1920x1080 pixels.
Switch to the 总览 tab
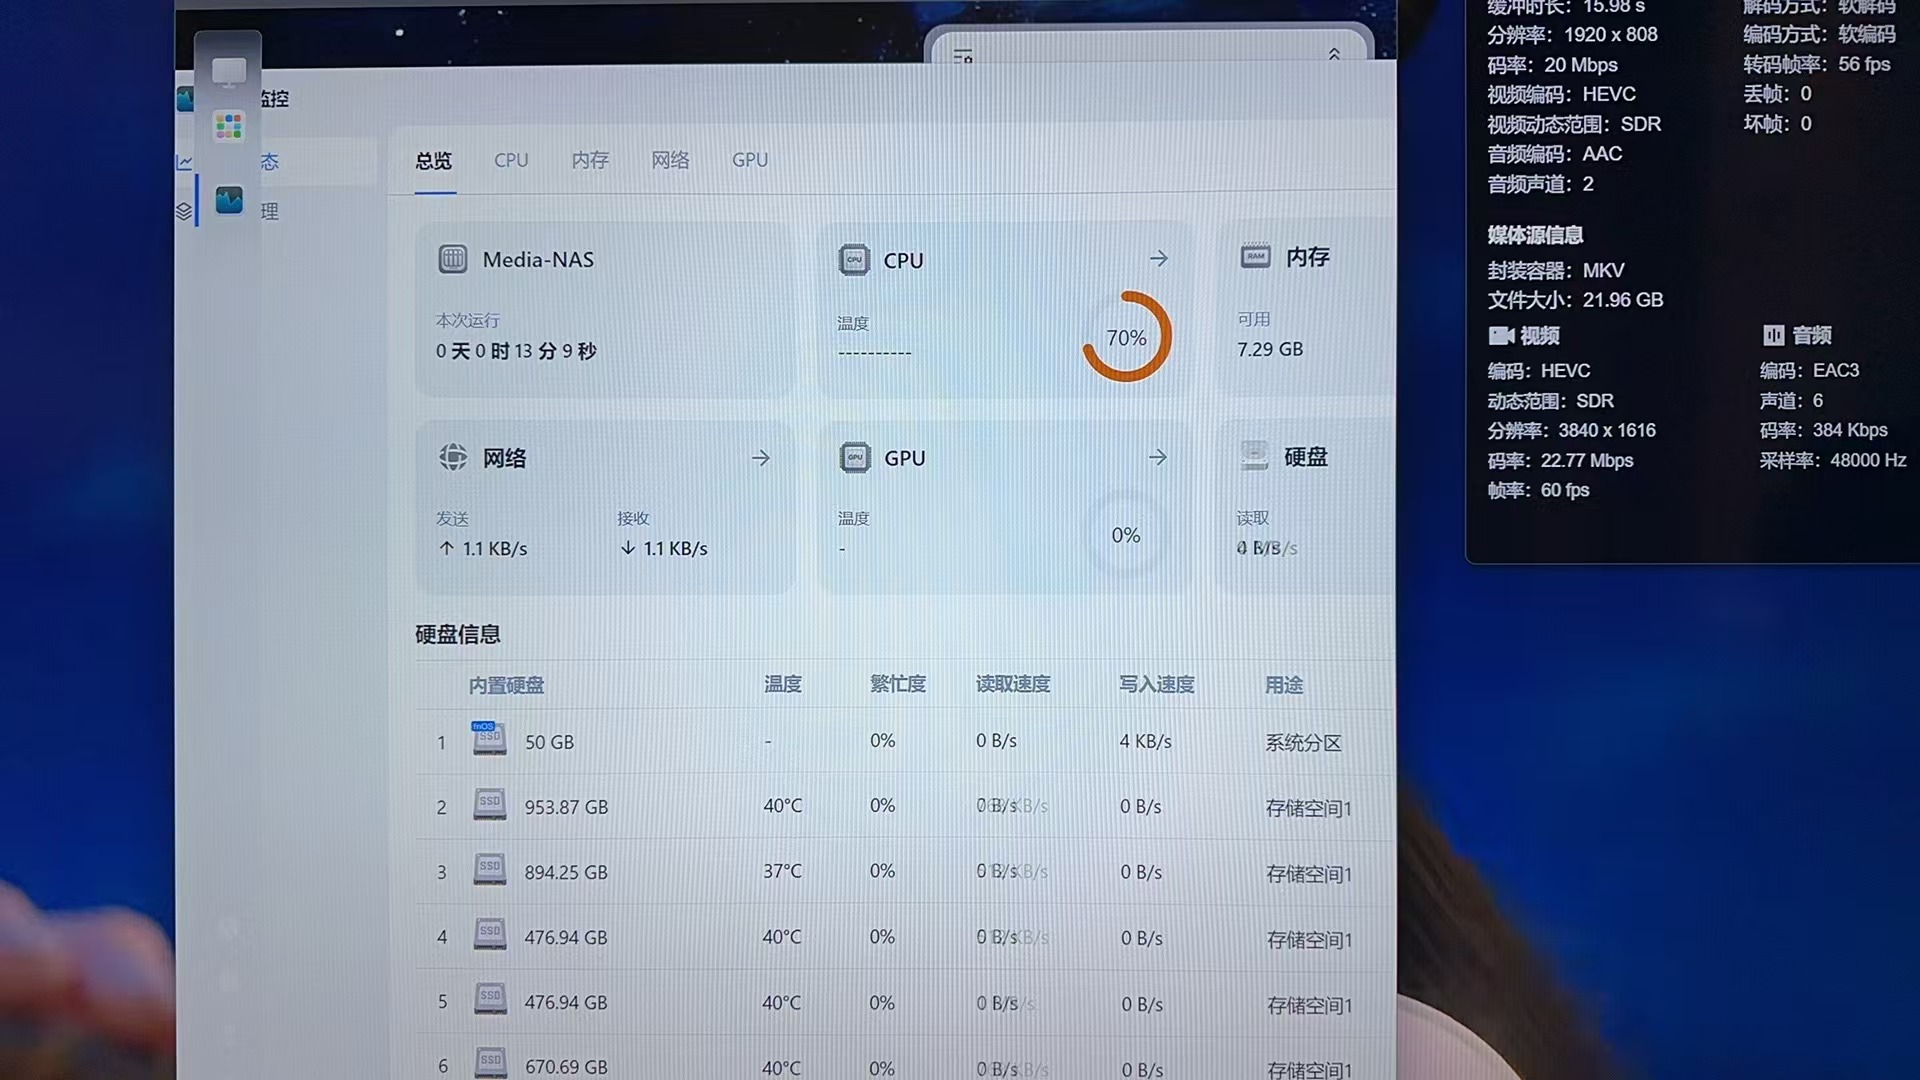(434, 161)
